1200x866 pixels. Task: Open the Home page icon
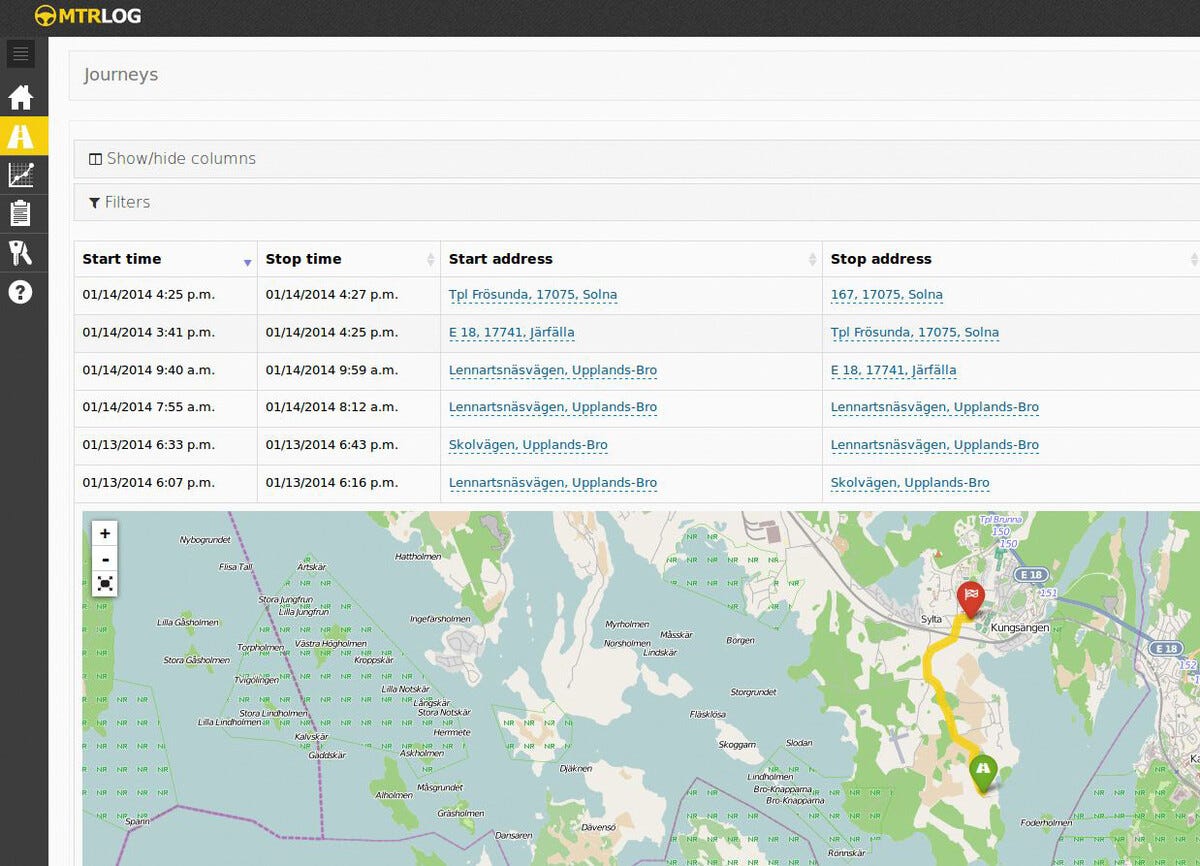pos(21,98)
